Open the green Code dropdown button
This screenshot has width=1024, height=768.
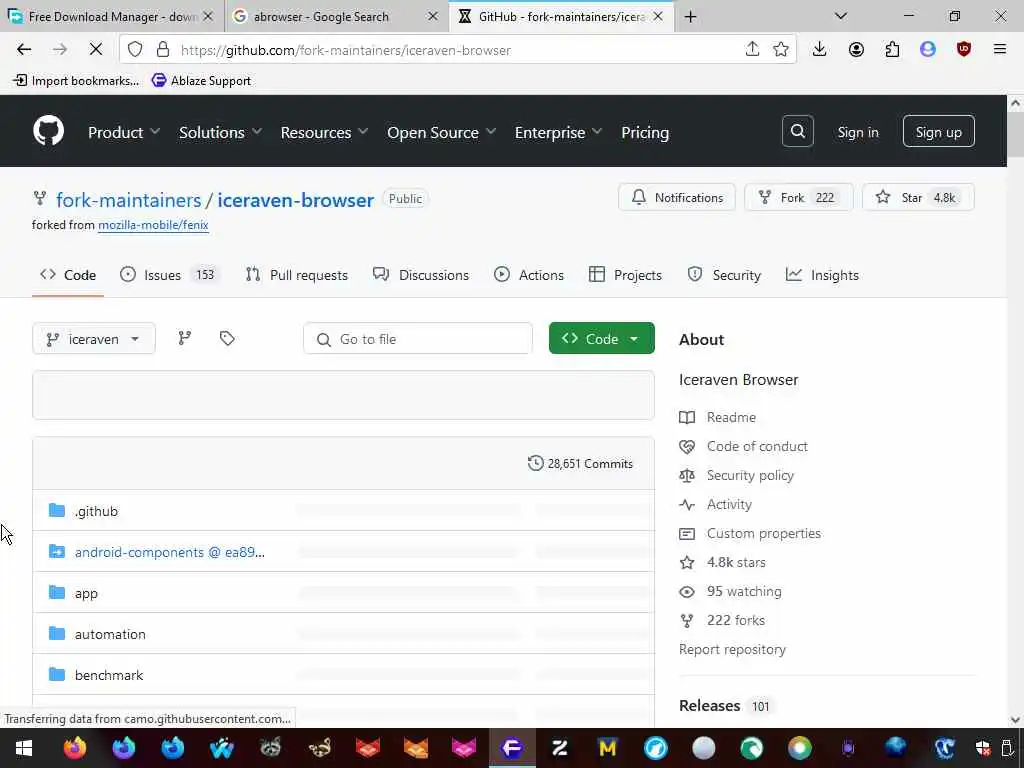point(601,338)
